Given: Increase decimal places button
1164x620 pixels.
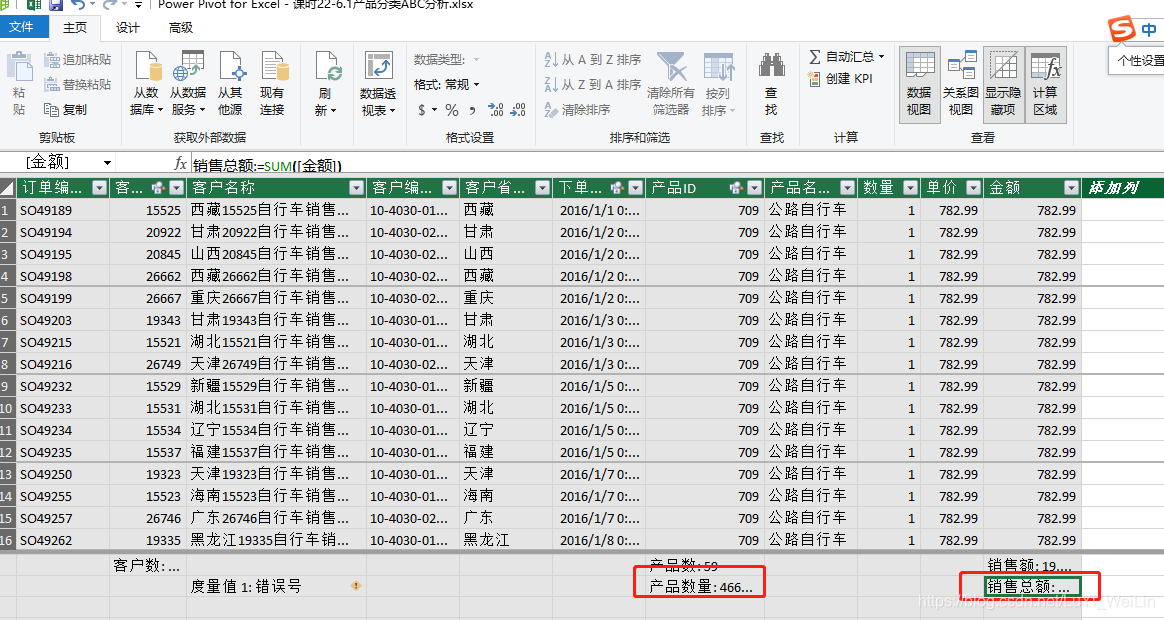Looking at the screenshot, I should pyautogui.click(x=496, y=110).
